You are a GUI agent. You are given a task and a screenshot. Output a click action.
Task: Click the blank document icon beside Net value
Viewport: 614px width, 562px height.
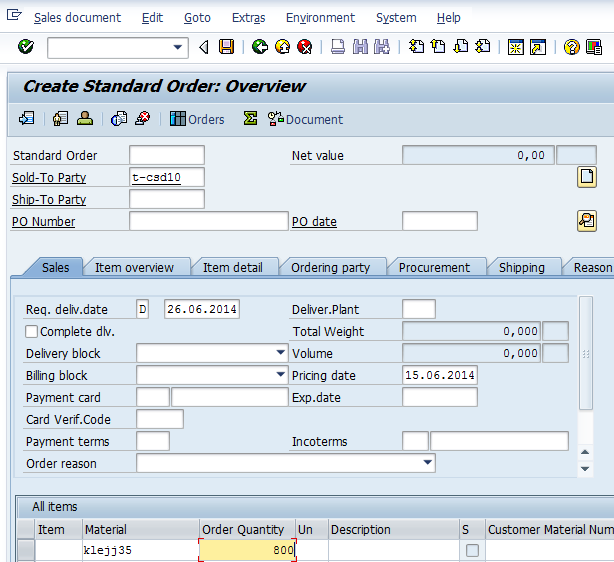pos(587,177)
